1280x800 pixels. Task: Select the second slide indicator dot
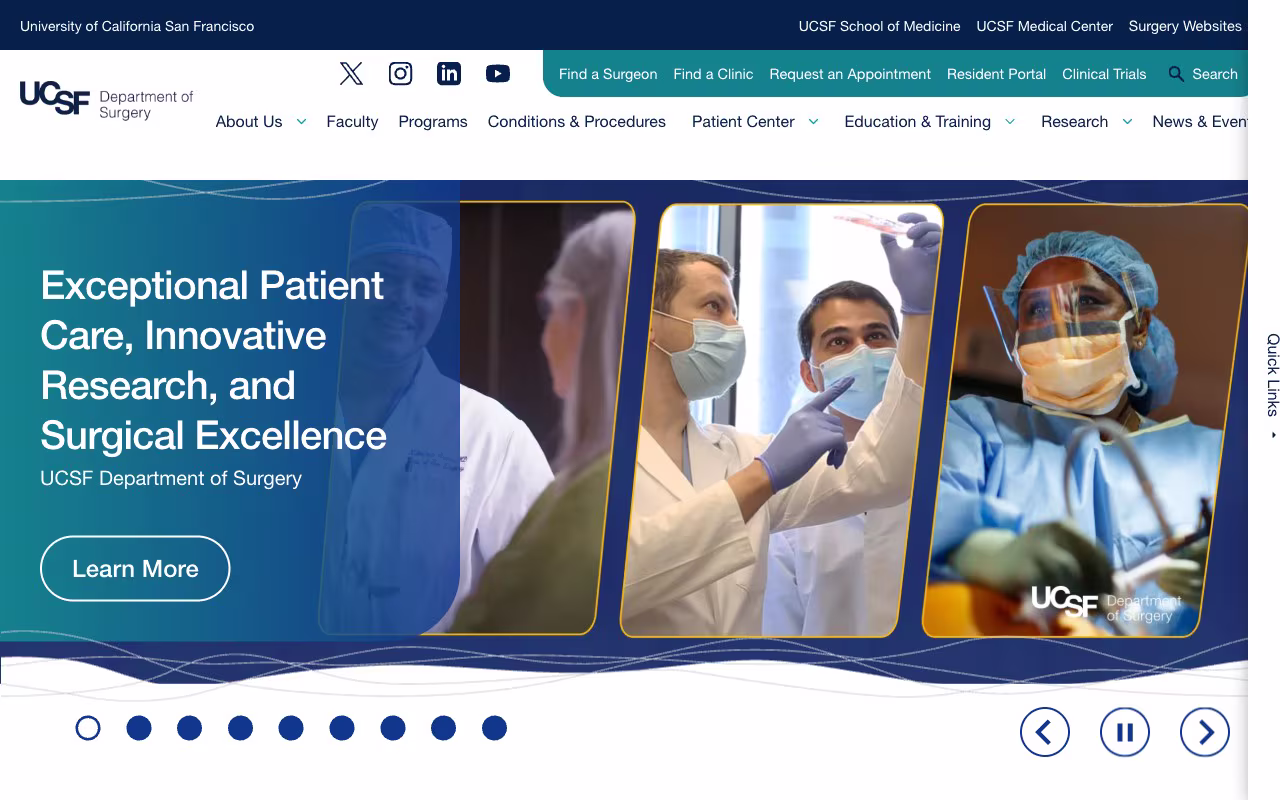click(139, 728)
